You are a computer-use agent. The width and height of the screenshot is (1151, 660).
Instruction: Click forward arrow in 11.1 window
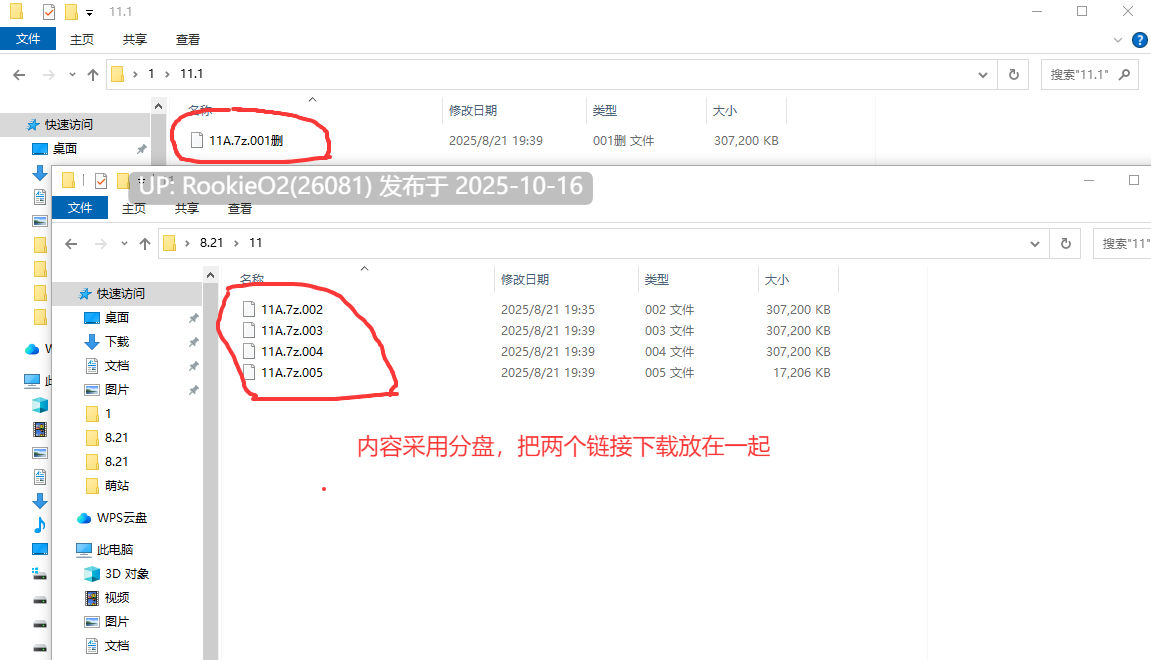(48, 74)
